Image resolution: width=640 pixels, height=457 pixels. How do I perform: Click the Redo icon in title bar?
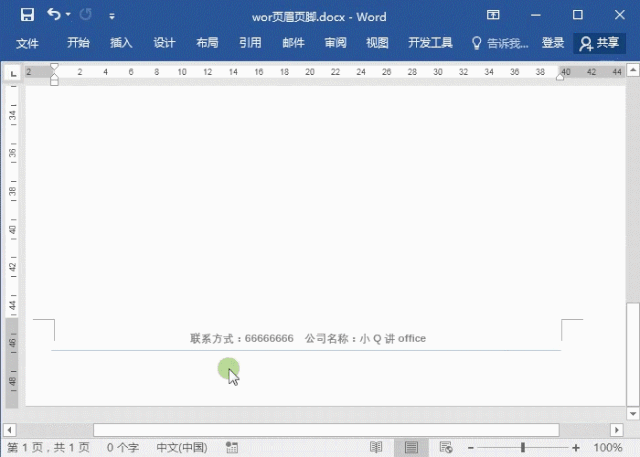click(x=85, y=15)
